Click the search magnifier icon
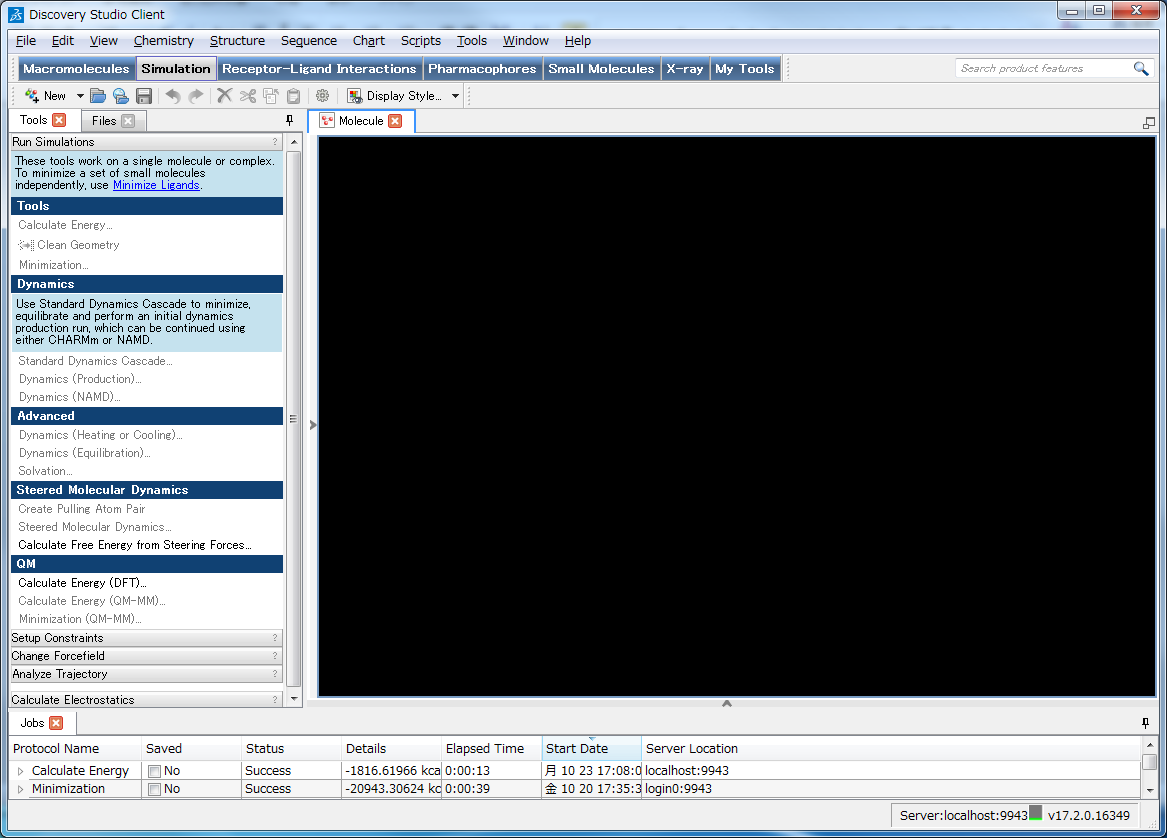This screenshot has height=838, width=1167. click(1141, 68)
